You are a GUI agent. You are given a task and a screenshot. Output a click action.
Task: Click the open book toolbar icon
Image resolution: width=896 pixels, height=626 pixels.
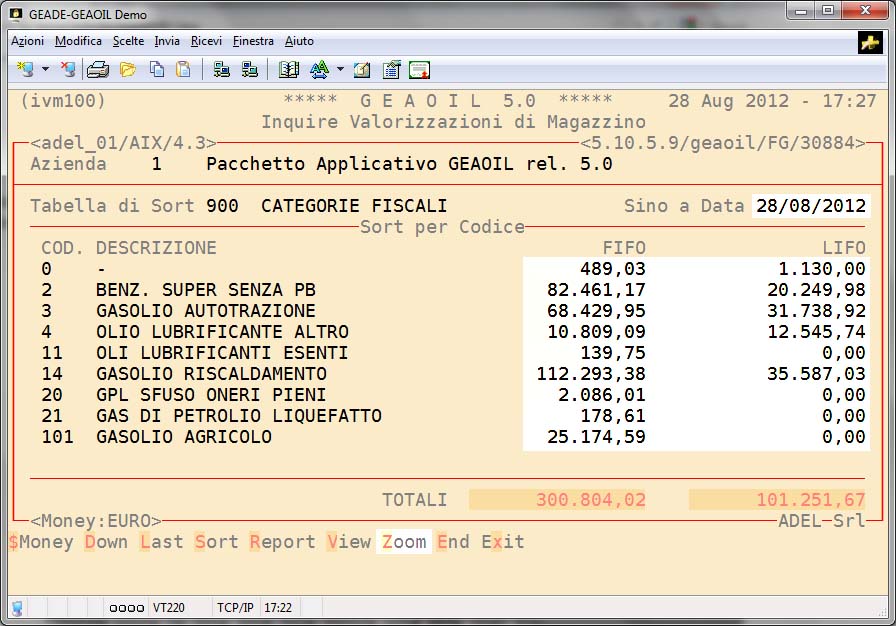[289, 69]
